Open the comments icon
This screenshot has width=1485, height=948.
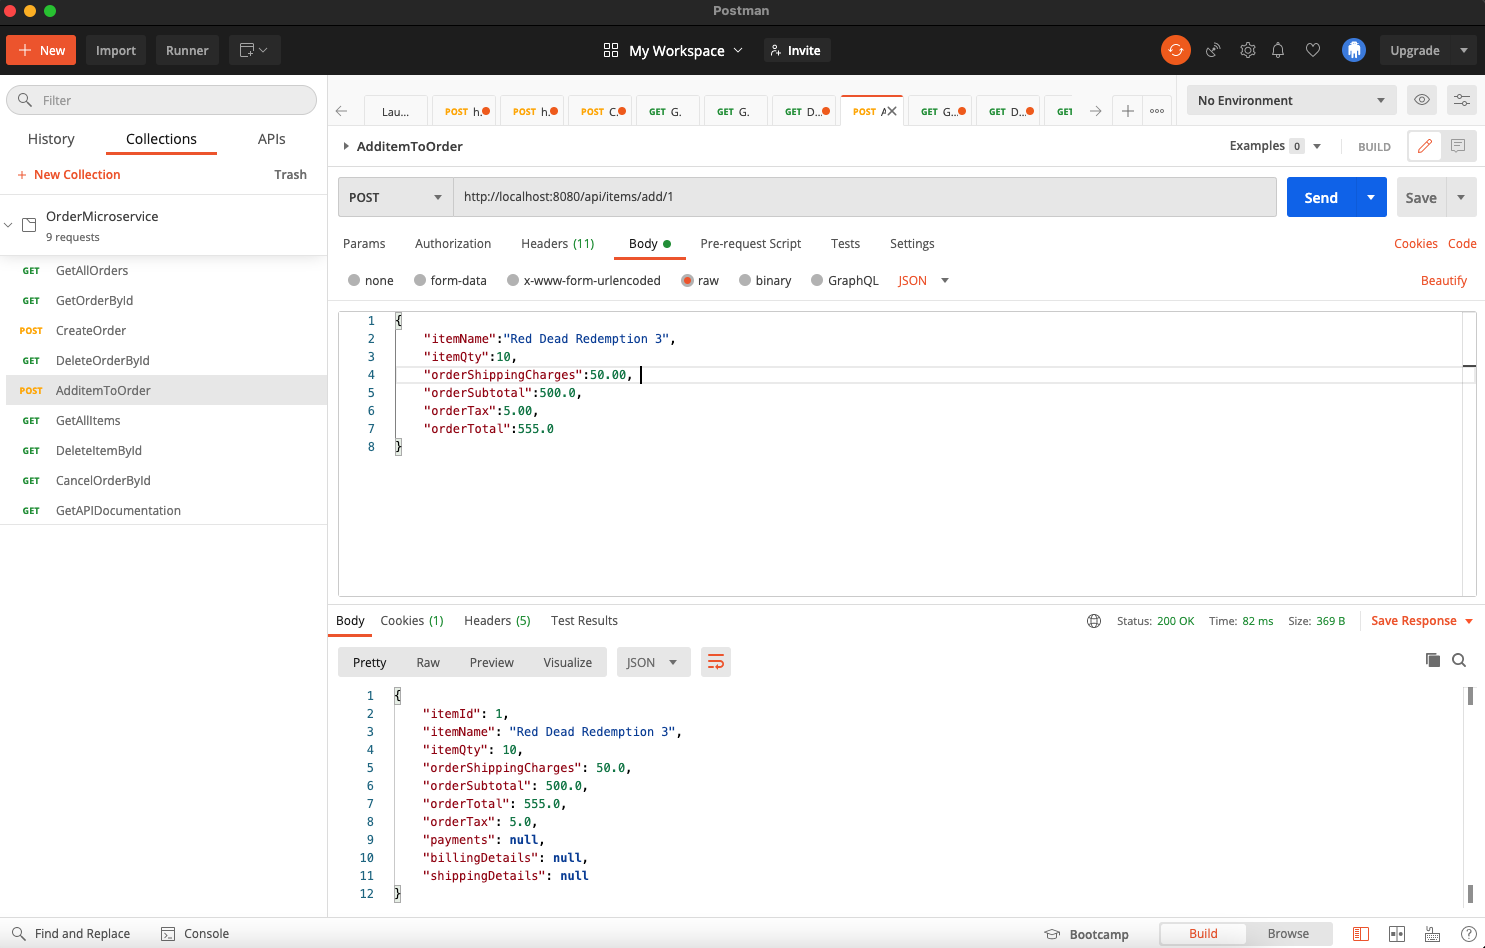click(1458, 146)
